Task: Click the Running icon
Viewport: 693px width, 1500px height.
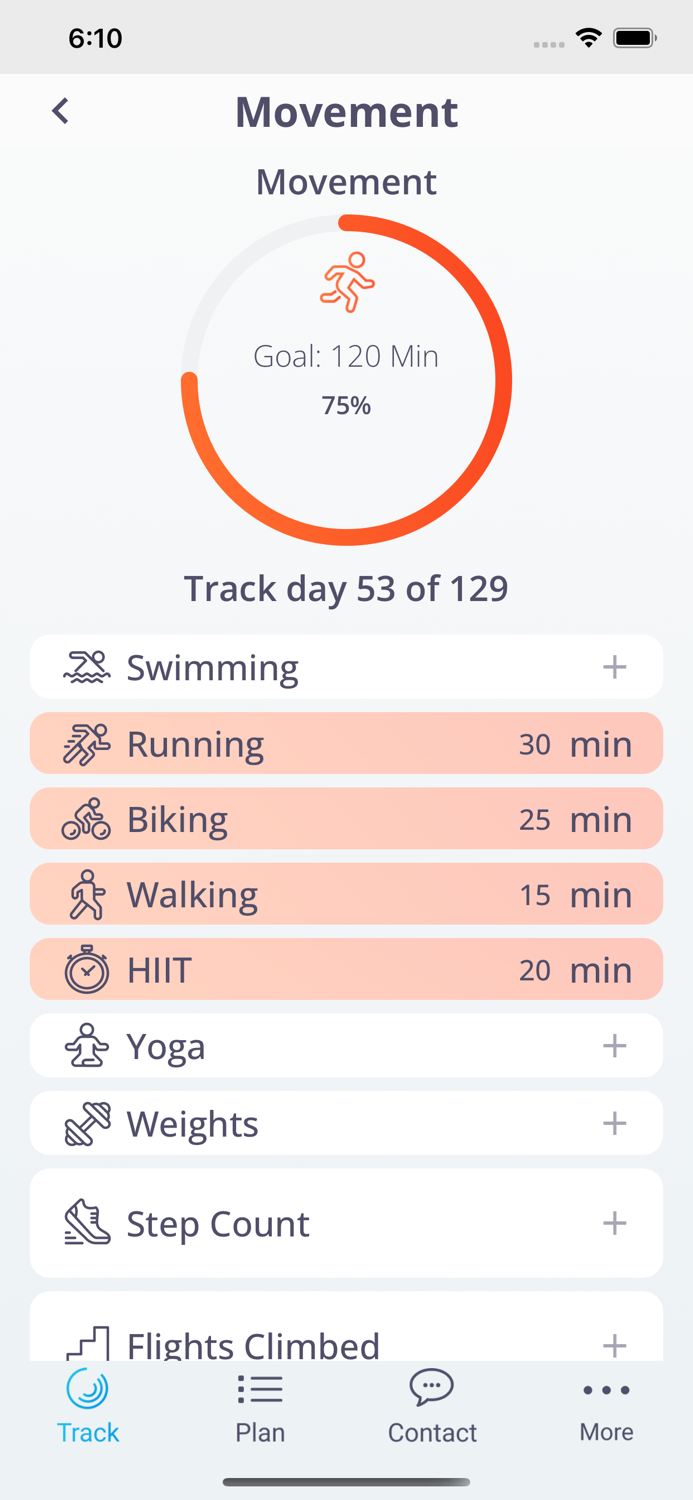Action: point(86,742)
